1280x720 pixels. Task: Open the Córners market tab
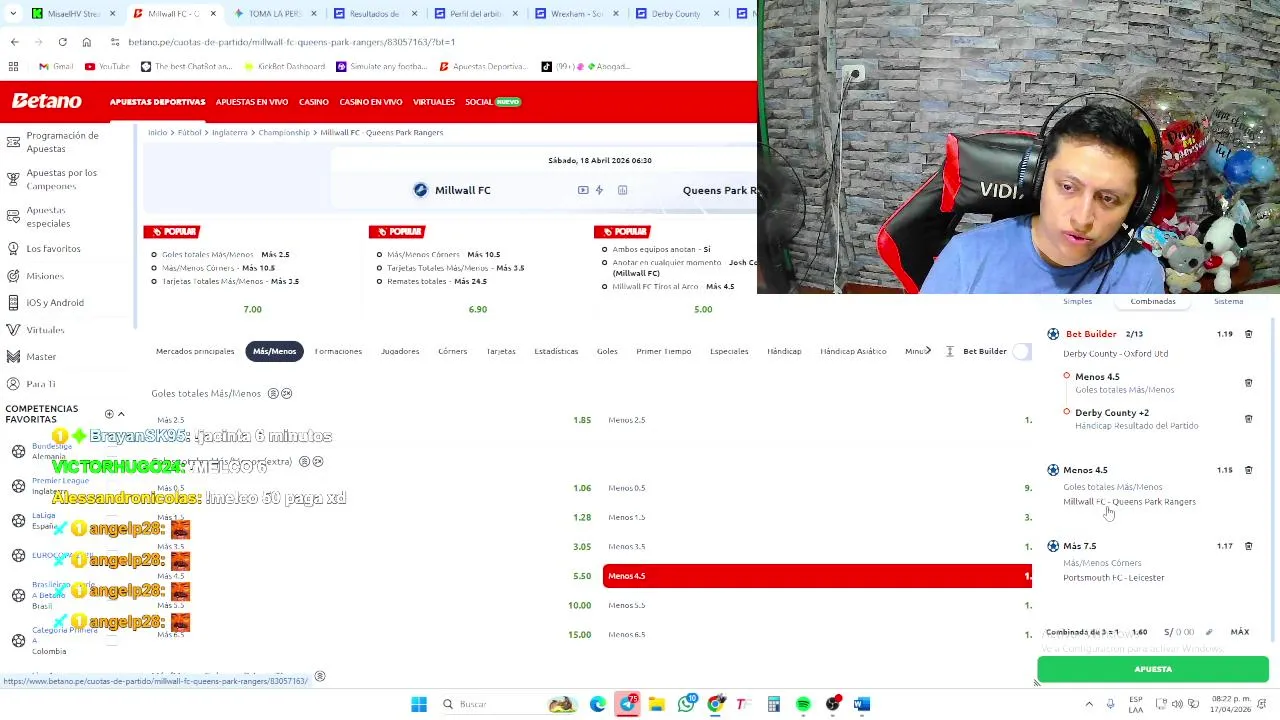[x=452, y=351]
